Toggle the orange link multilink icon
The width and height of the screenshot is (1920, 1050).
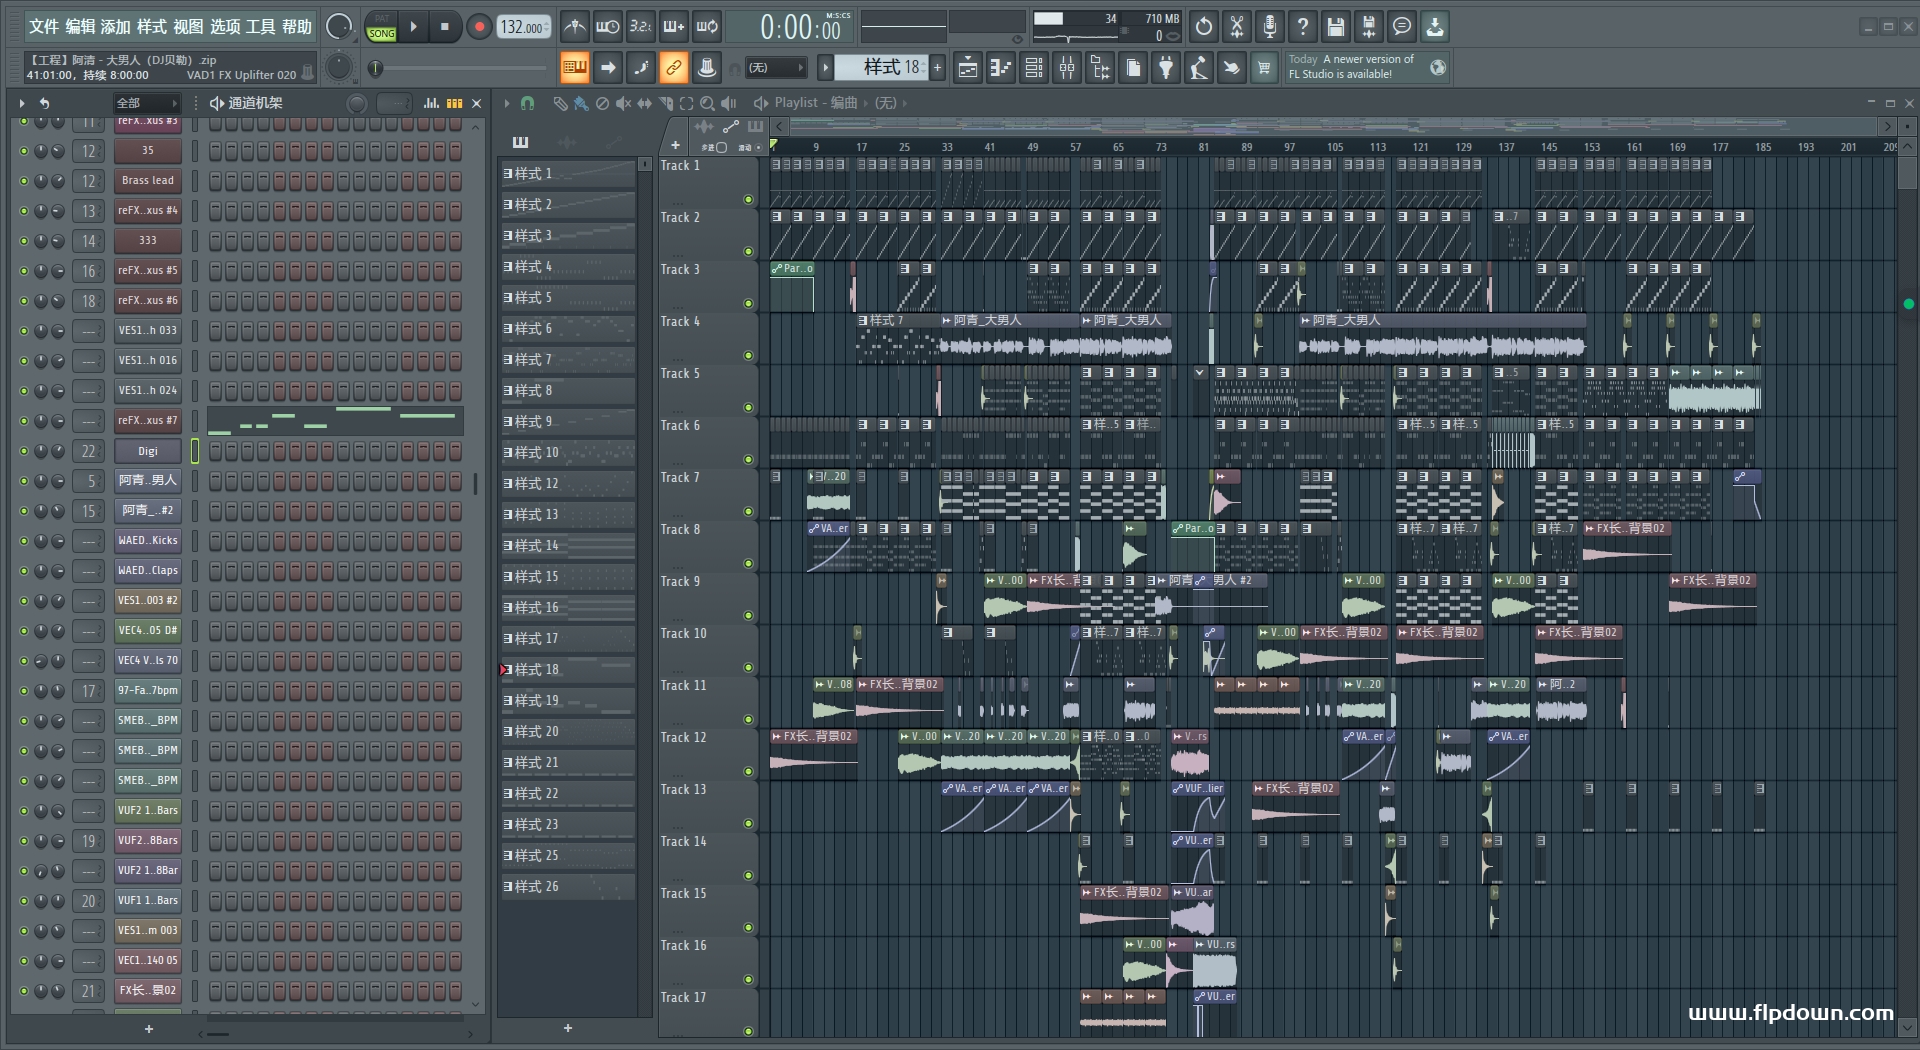(674, 68)
